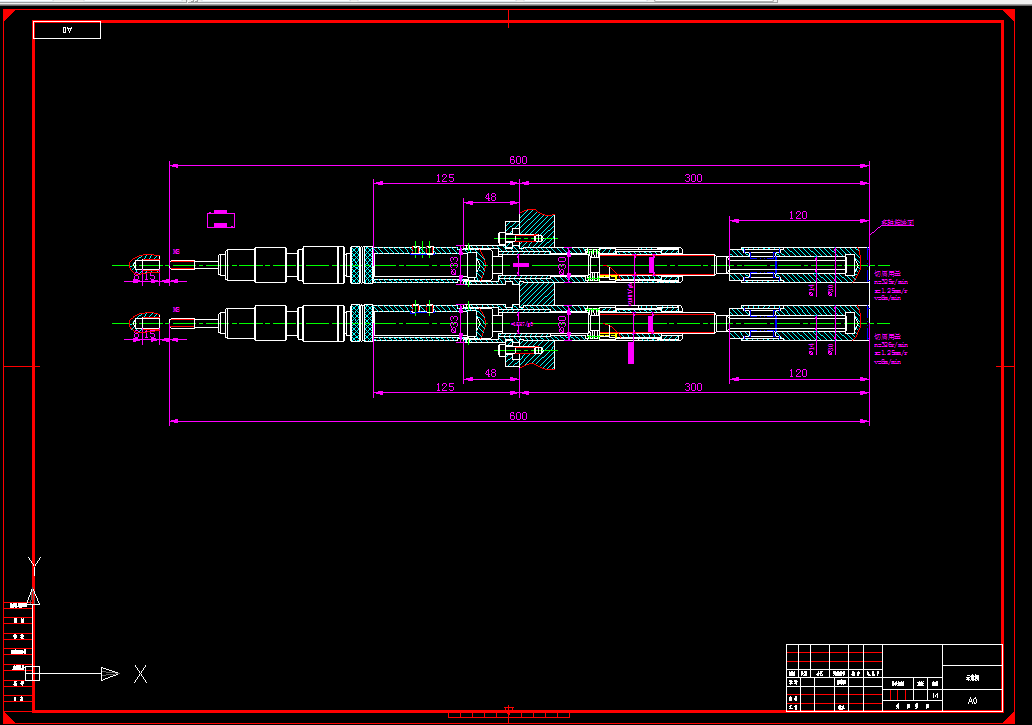The height and width of the screenshot is (725, 1032).
Task: Select the 1:1 scale cell in title block
Action: coord(935,695)
